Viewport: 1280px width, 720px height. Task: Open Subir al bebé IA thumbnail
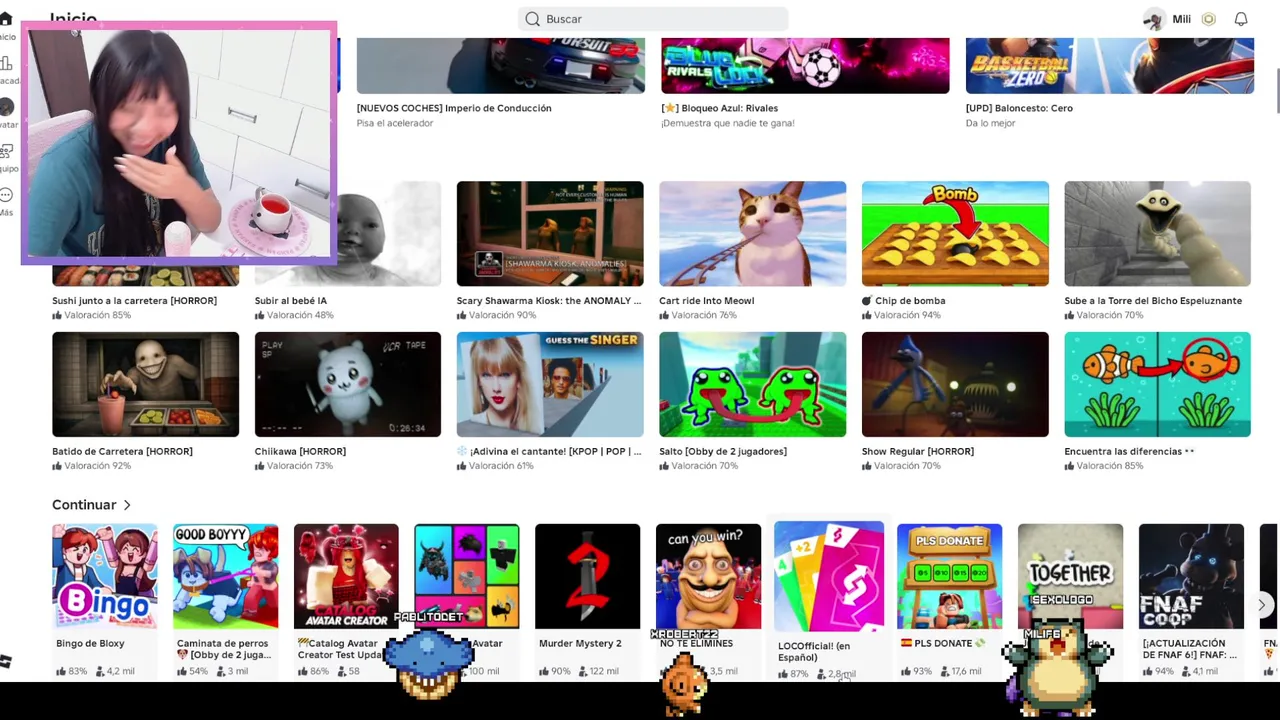390,234
